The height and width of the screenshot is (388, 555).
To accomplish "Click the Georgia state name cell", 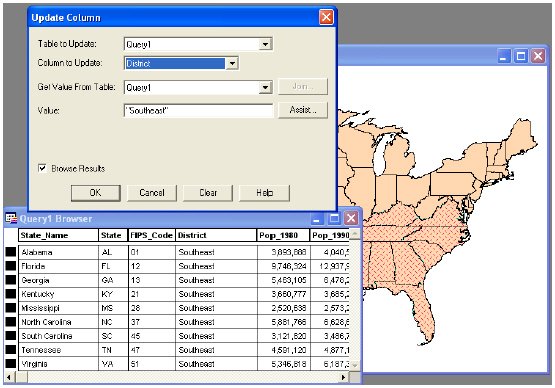I will coord(58,280).
